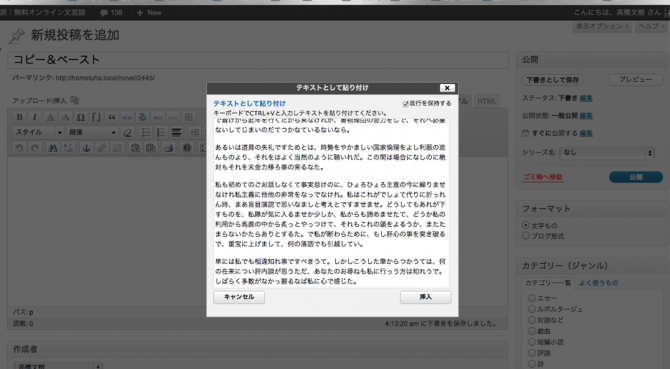670x369 pixels.
Task: Click the unlink broken chain icon
Action: tap(117, 148)
